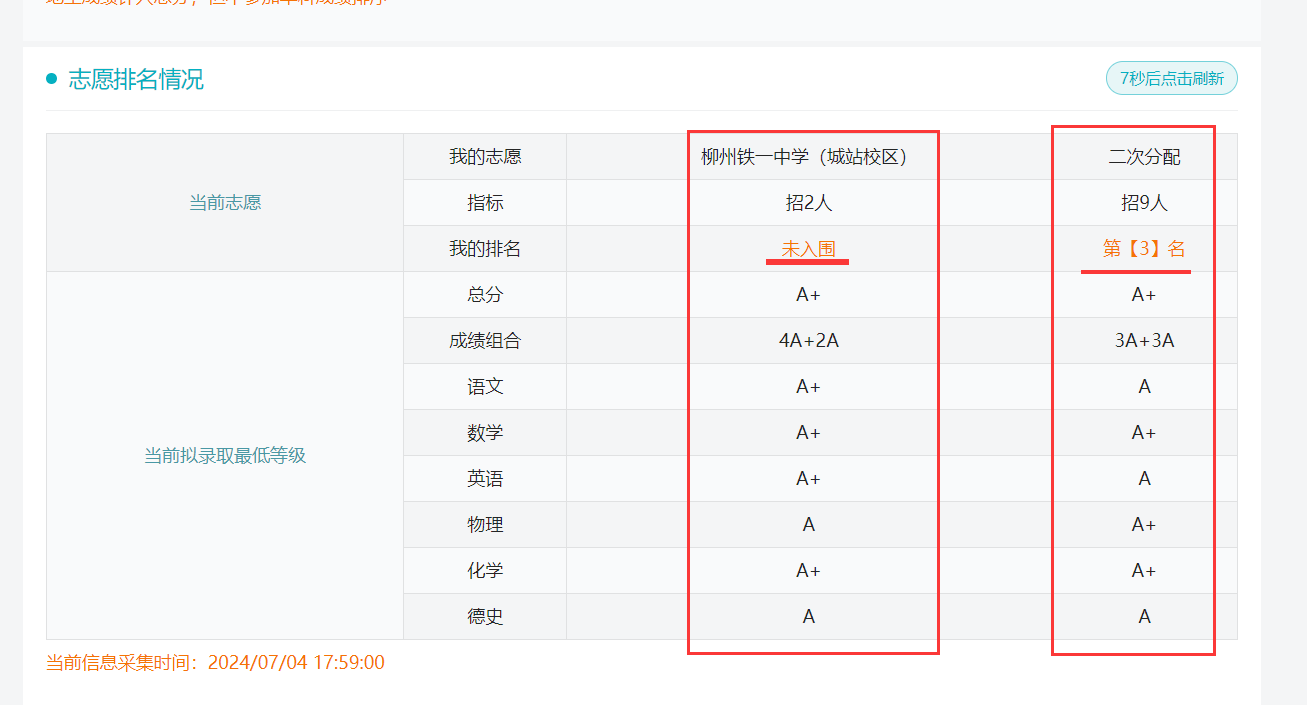1307x705 pixels.
Task: Click the 我的排名 row label
Action: click(485, 249)
